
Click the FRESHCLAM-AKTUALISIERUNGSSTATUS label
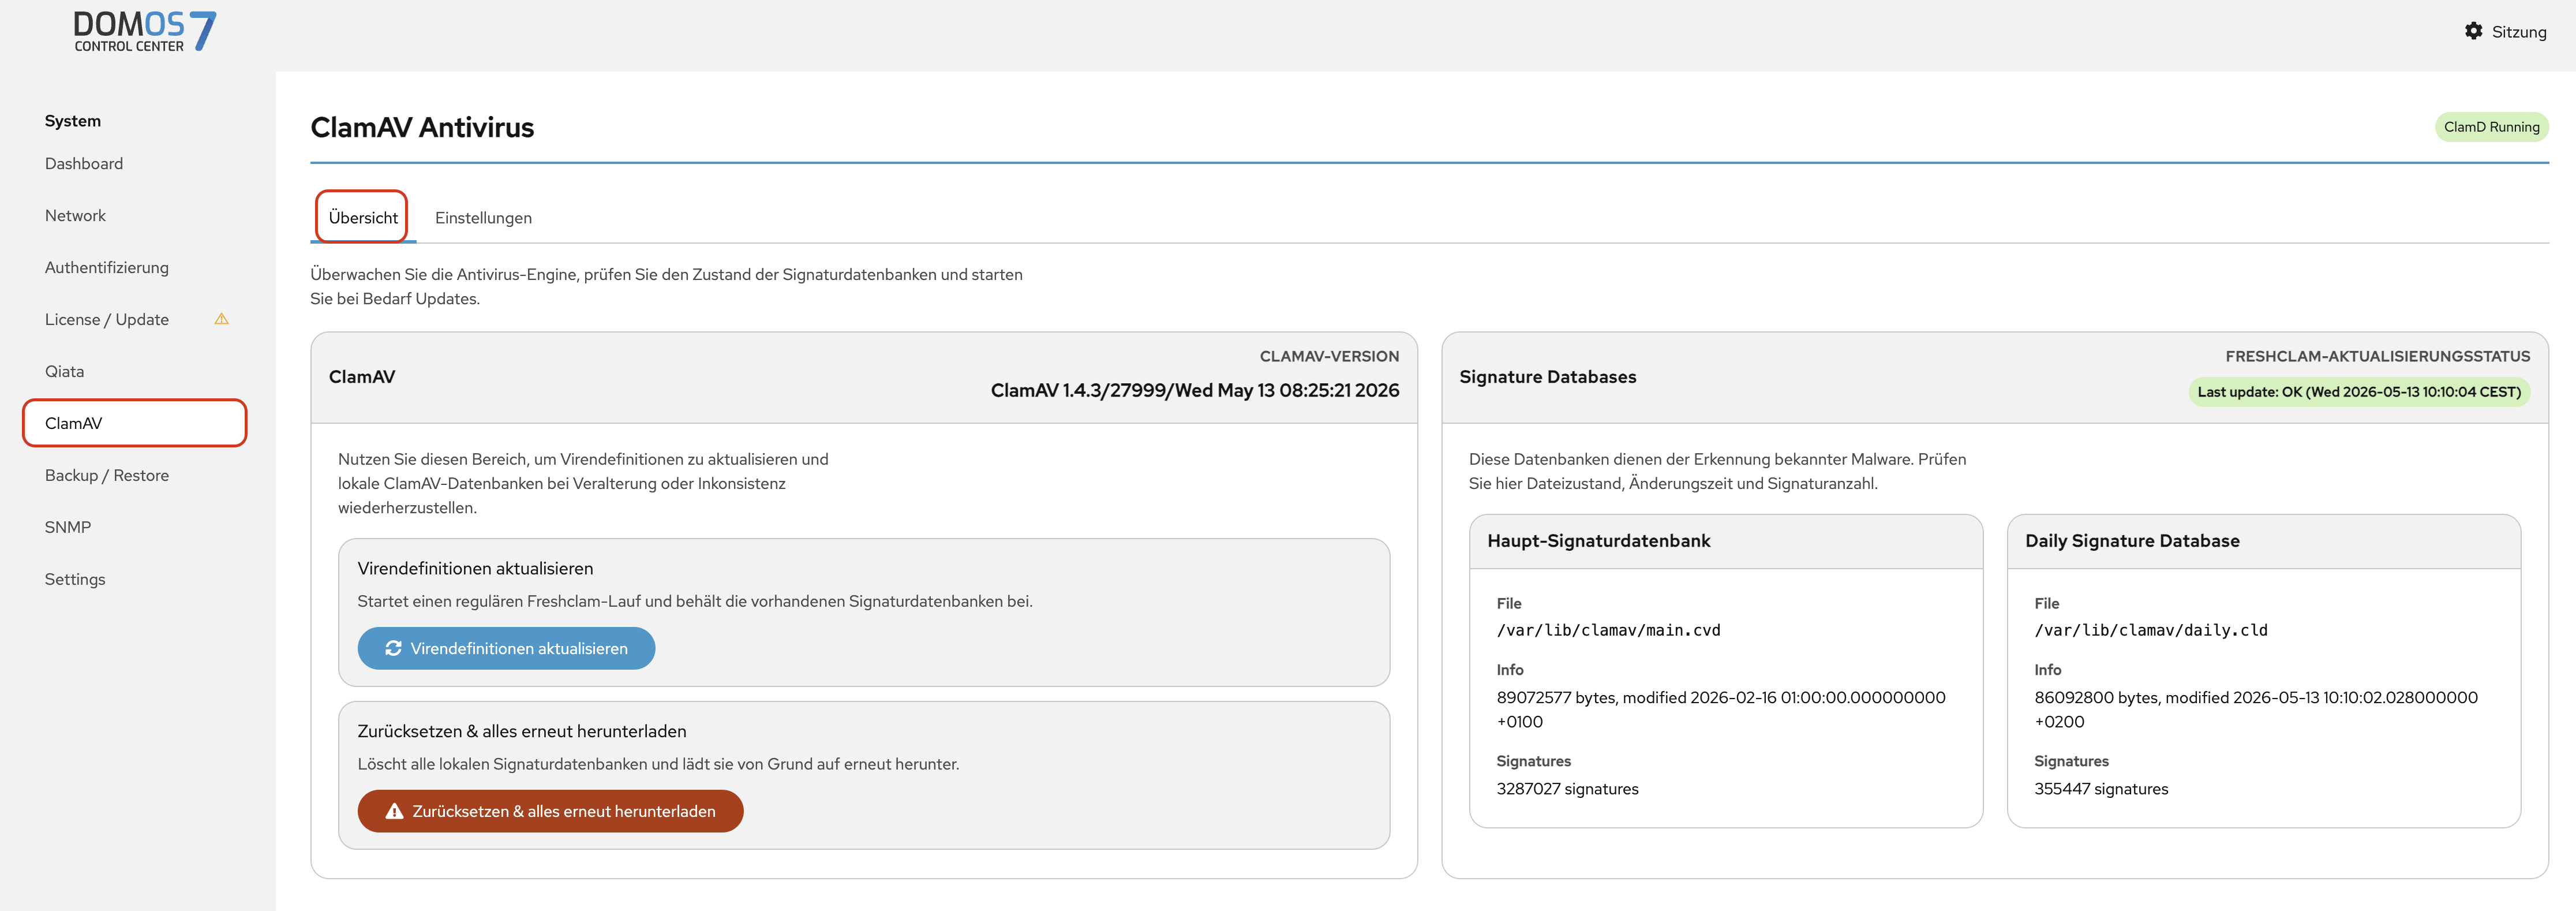(2377, 356)
